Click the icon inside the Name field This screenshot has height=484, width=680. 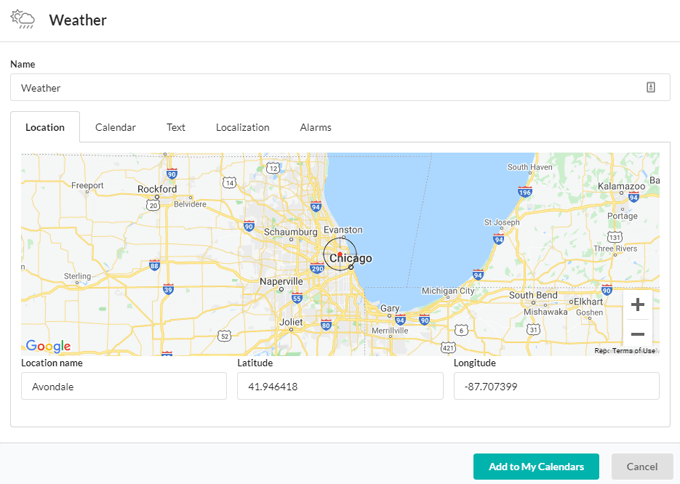(x=650, y=88)
